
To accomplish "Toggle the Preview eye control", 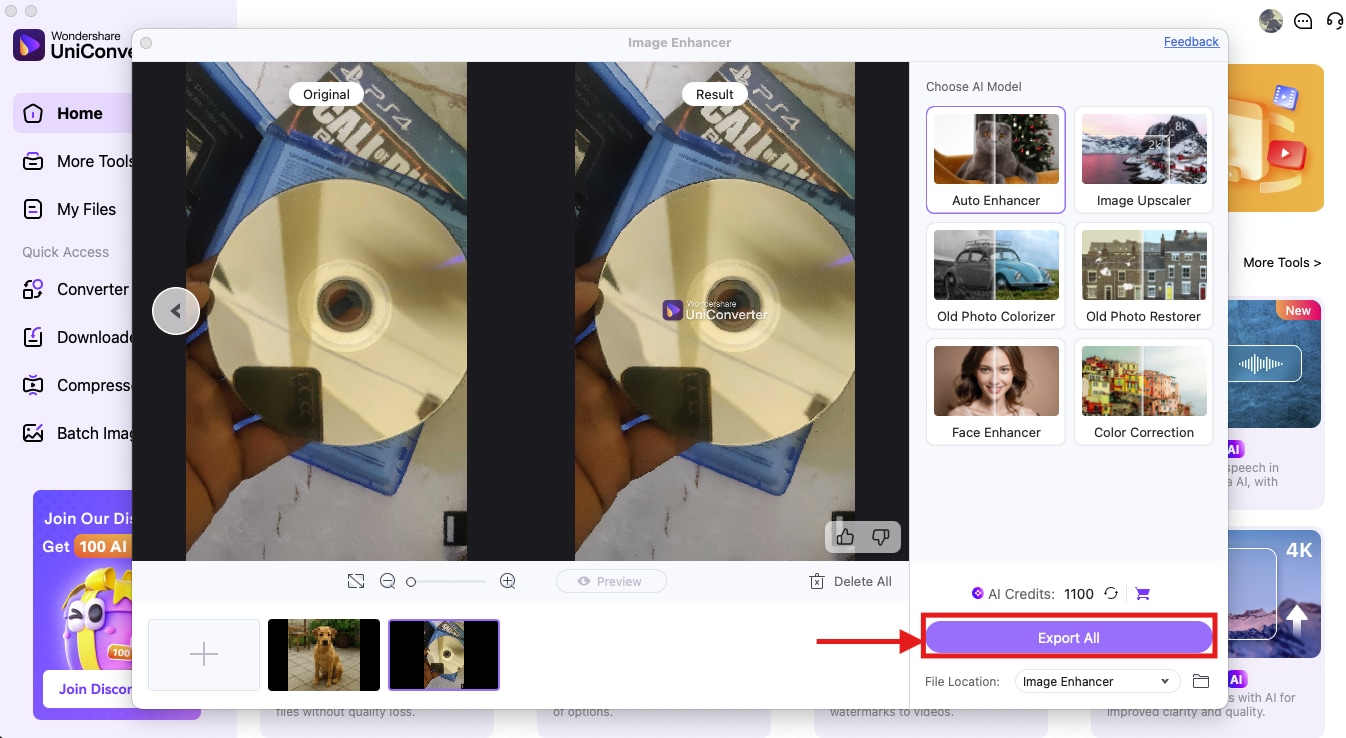I will tap(611, 580).
